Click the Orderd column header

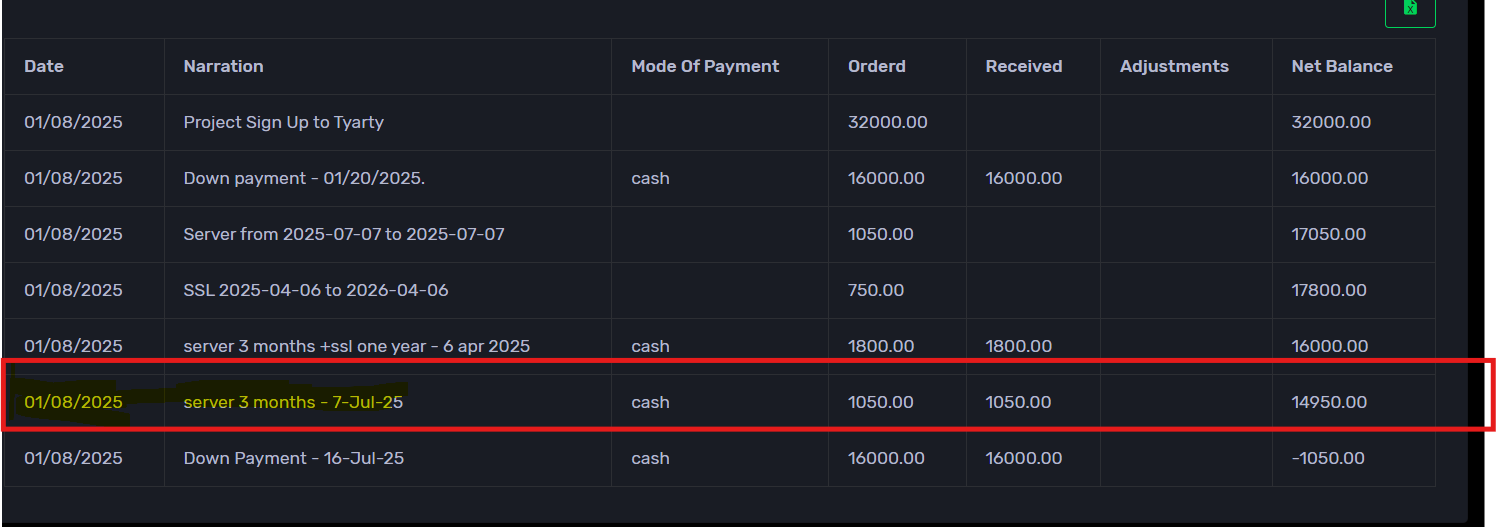876,66
